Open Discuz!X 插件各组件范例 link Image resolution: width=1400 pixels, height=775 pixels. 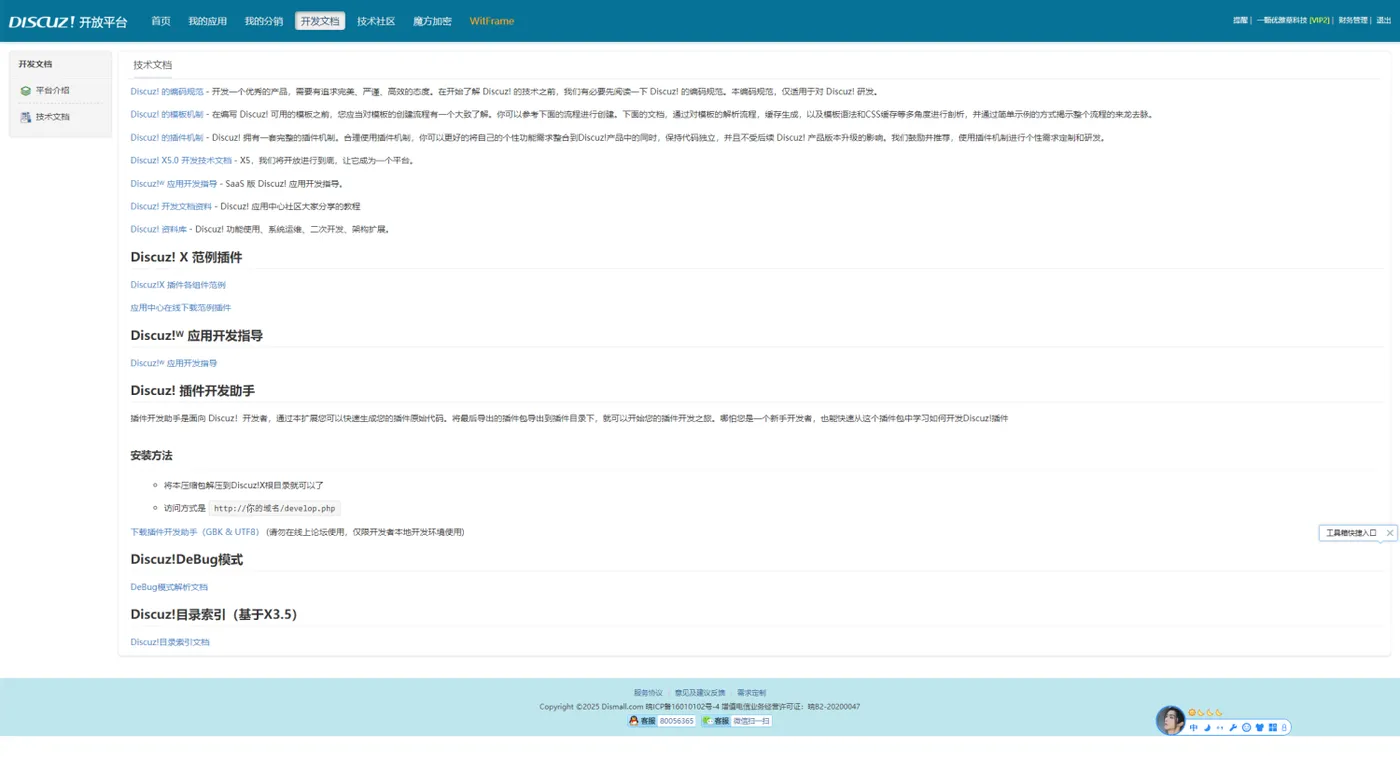click(178, 285)
